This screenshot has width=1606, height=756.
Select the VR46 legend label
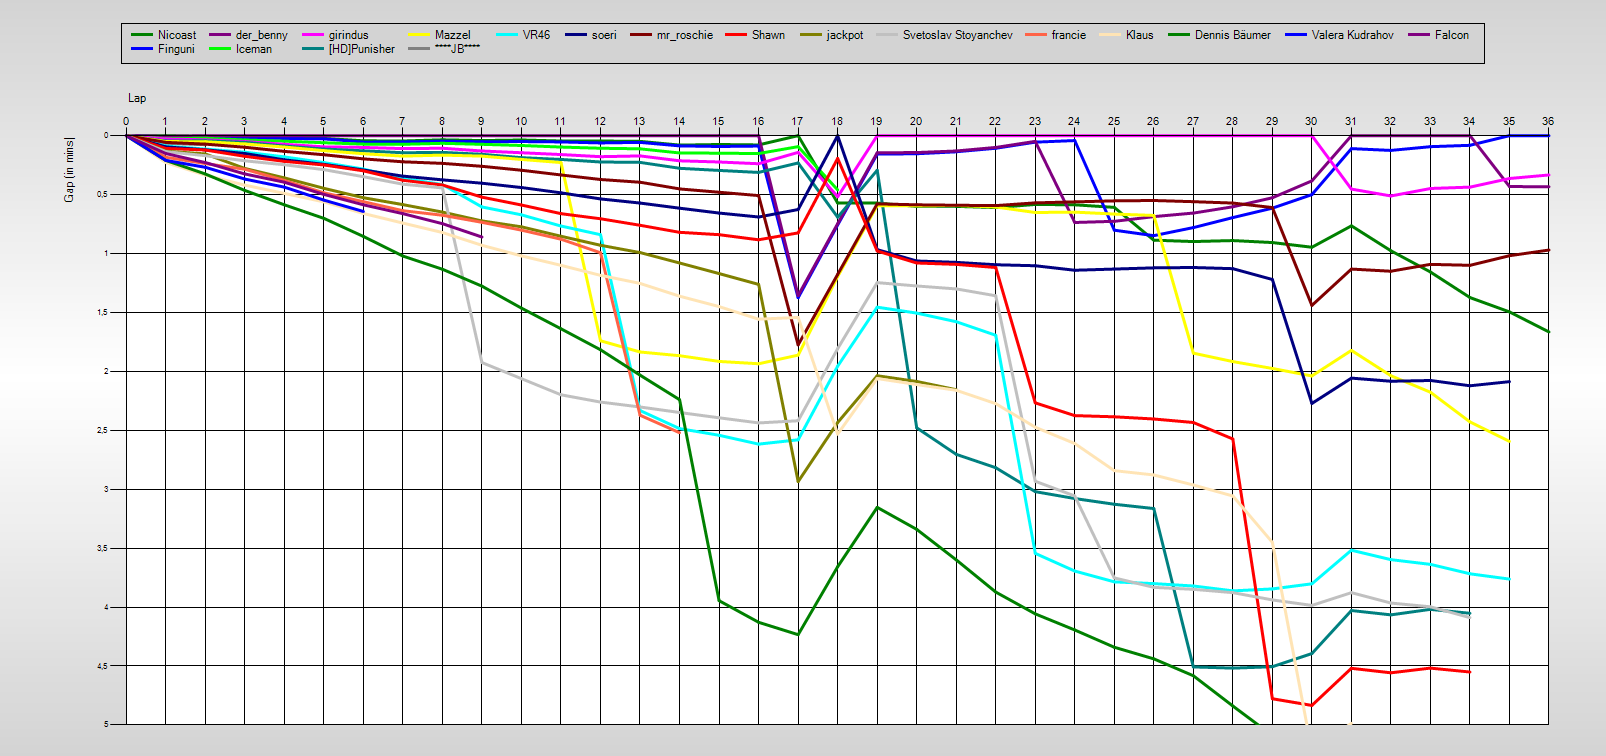tap(536, 35)
